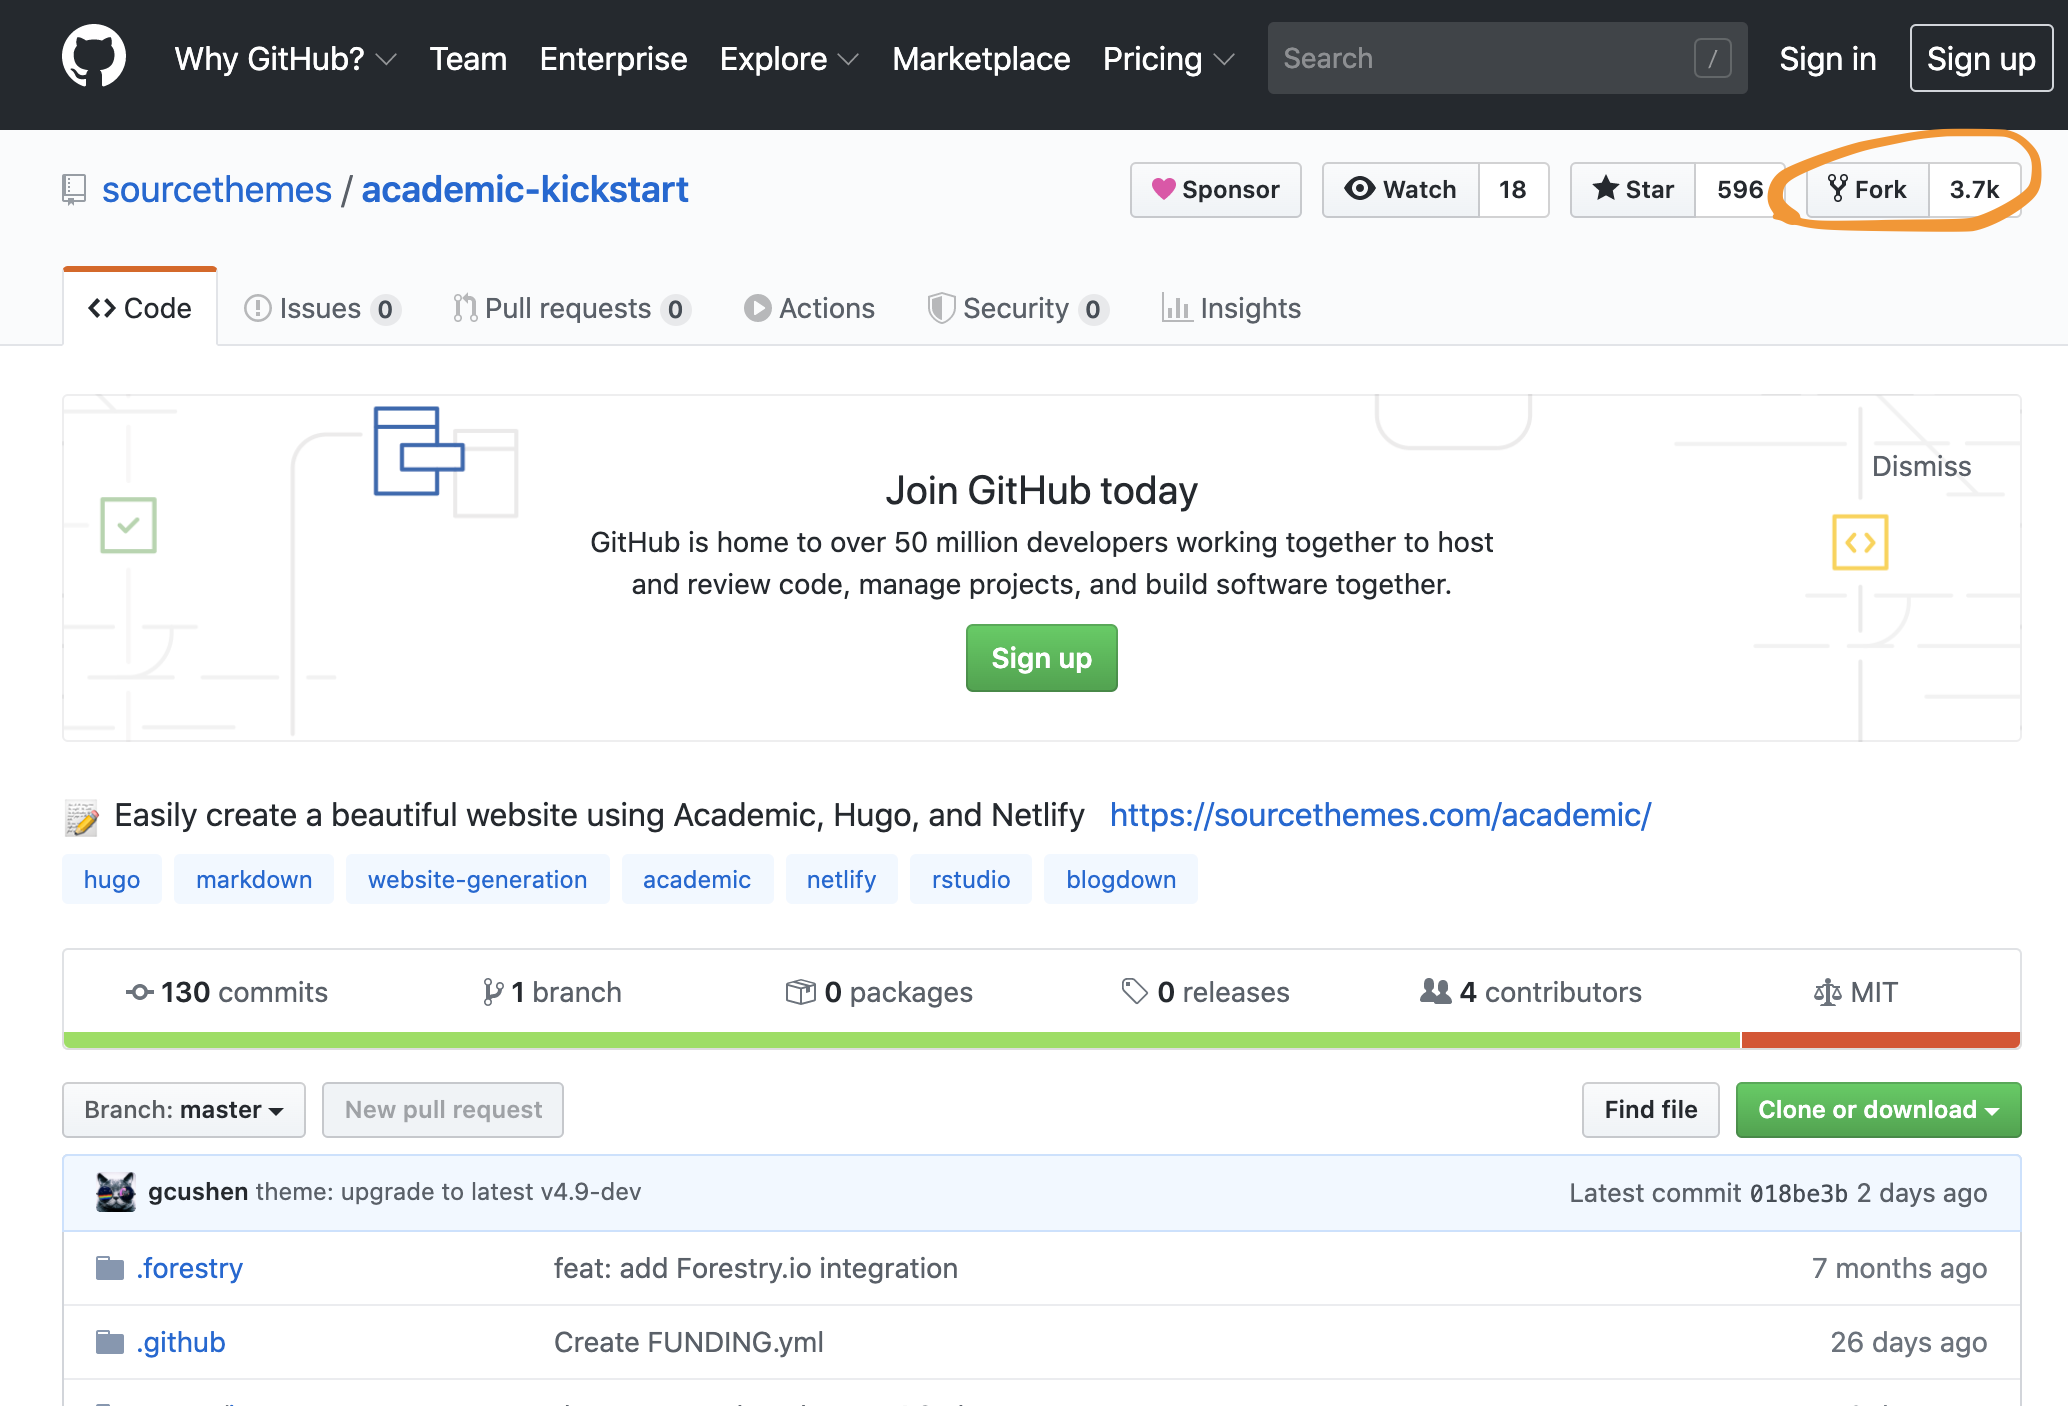The image size is (2068, 1406).
Task: Click the red language bar segment
Action: click(x=1881, y=1040)
